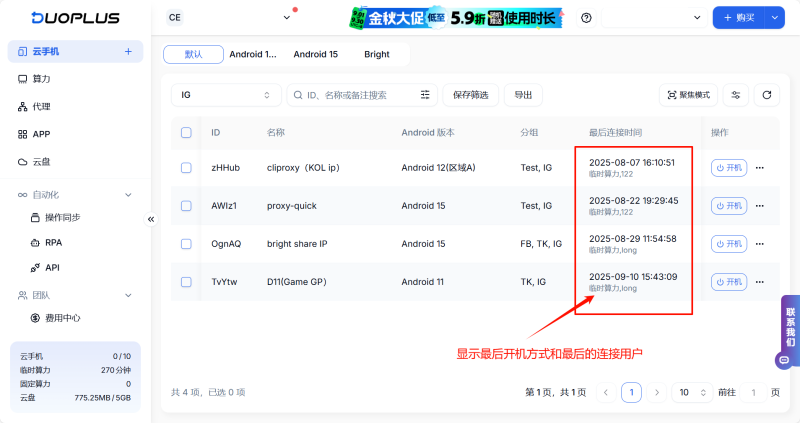Open the three-dot menu for zHHub row
800x423 pixels.
[x=760, y=168]
